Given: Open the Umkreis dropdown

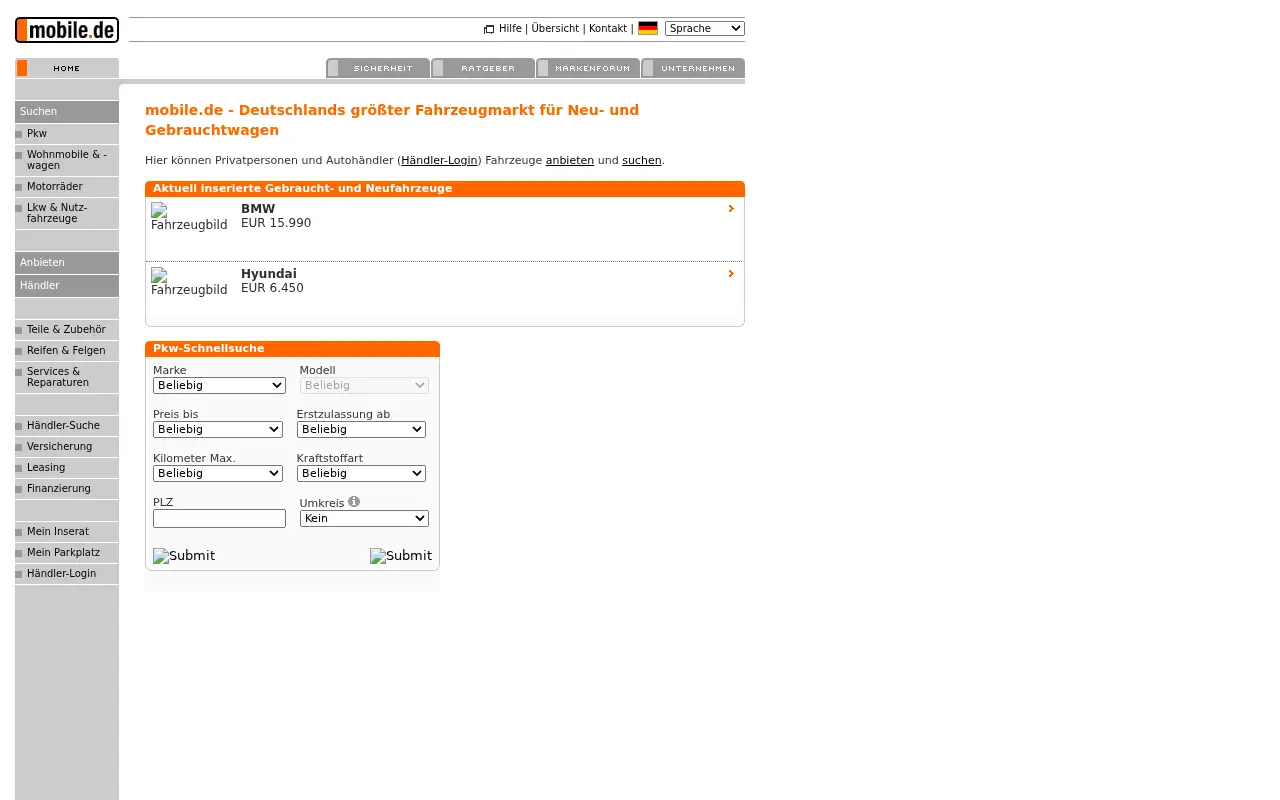Looking at the screenshot, I should pyautogui.click(x=364, y=518).
